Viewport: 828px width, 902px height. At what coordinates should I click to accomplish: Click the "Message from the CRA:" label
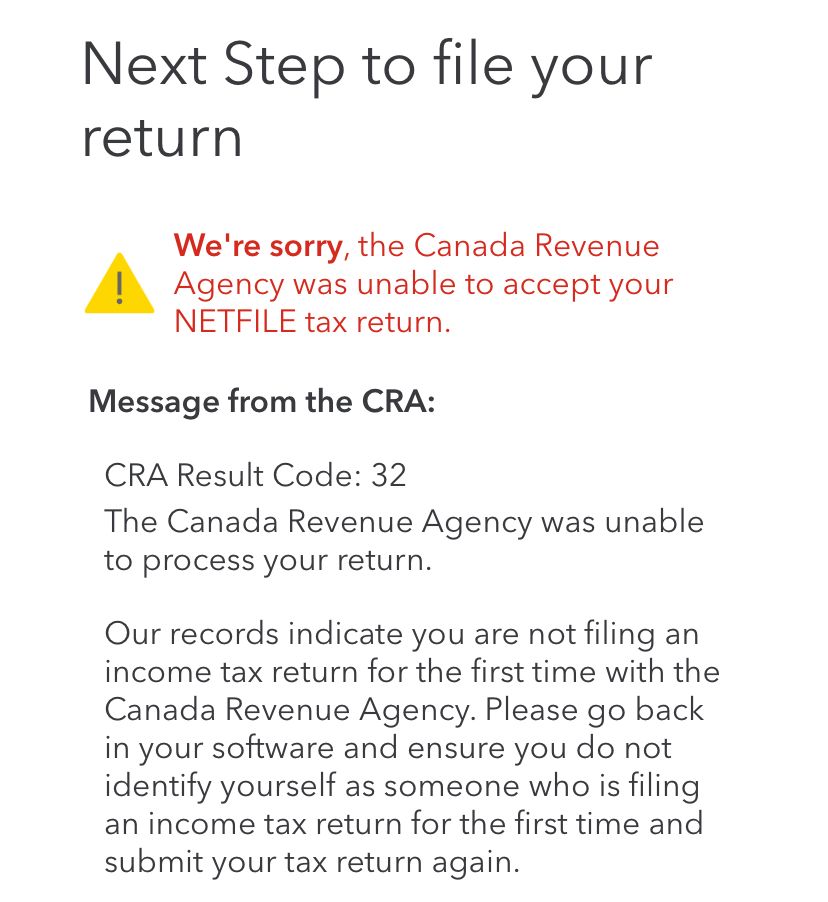point(262,402)
